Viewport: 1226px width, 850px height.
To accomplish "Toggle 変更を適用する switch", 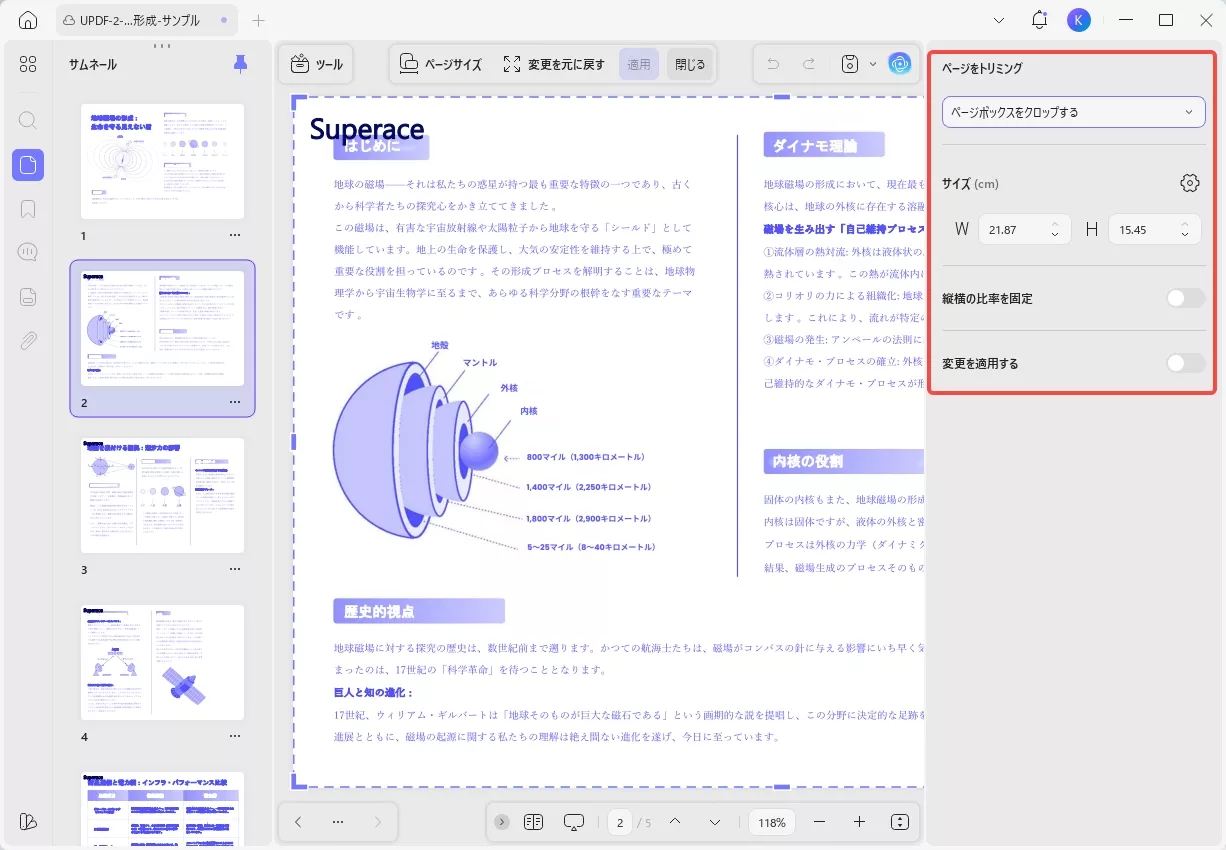I will (1186, 363).
